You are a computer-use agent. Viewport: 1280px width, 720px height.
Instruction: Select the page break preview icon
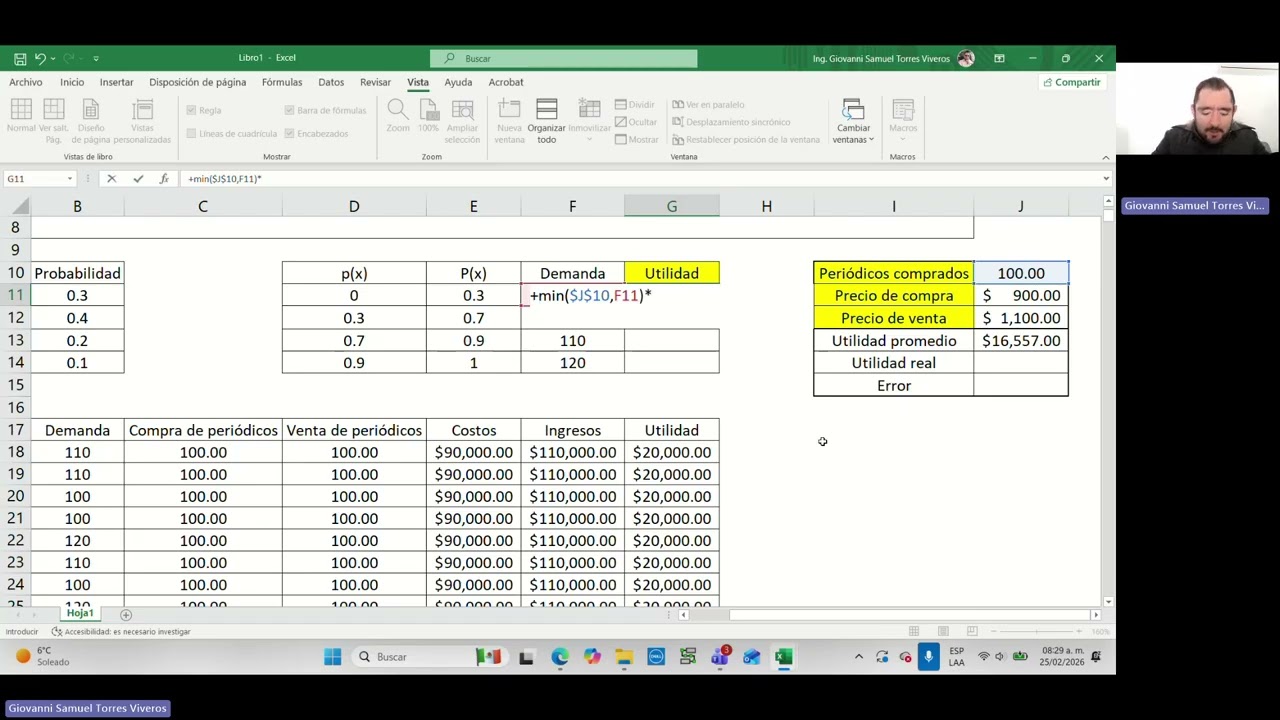[x=54, y=116]
